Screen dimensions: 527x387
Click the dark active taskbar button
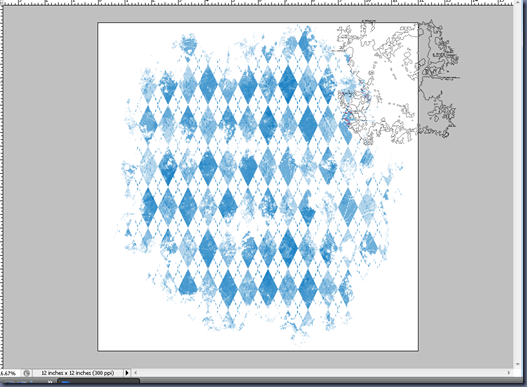click(x=98, y=382)
